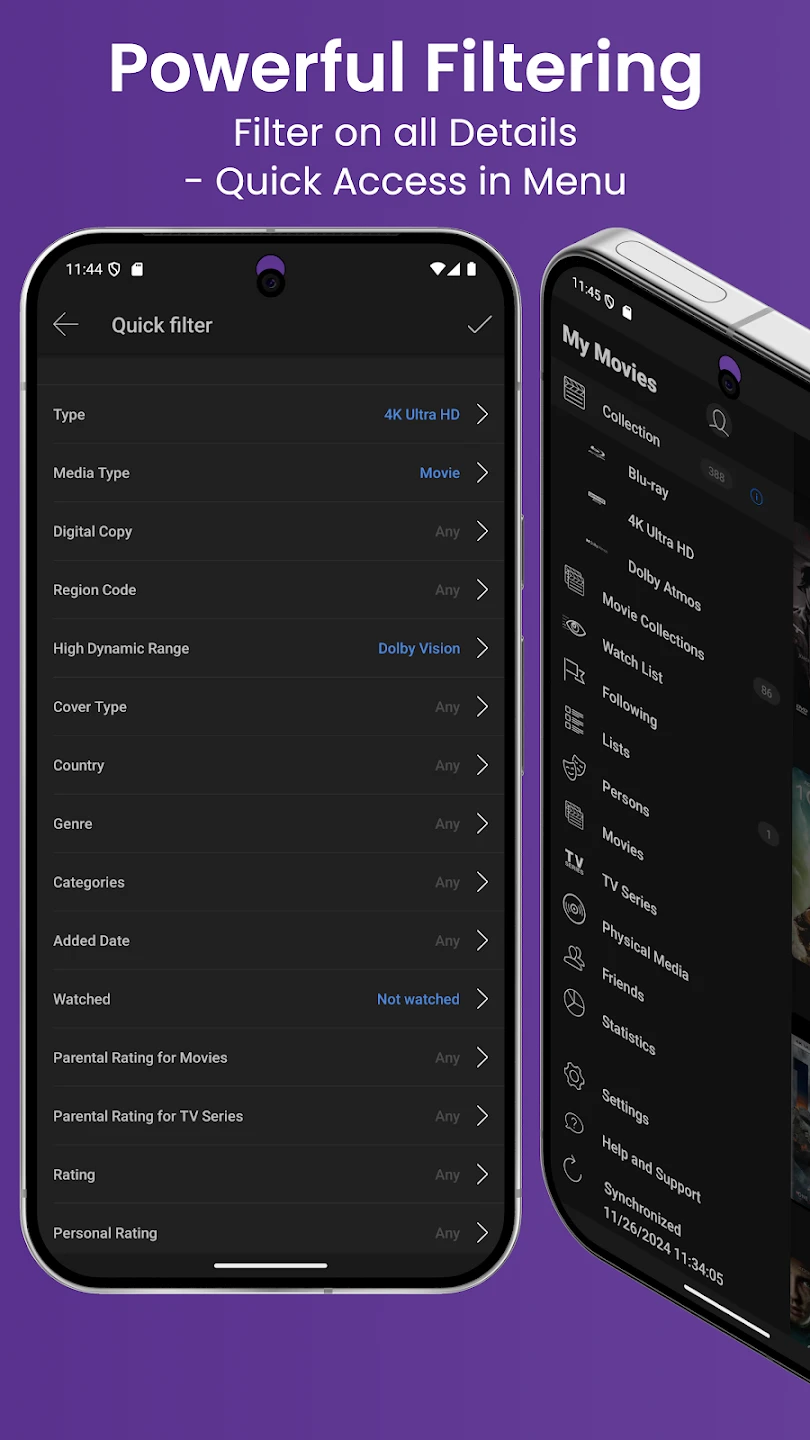Tap the Following flag icon

(x=574, y=671)
